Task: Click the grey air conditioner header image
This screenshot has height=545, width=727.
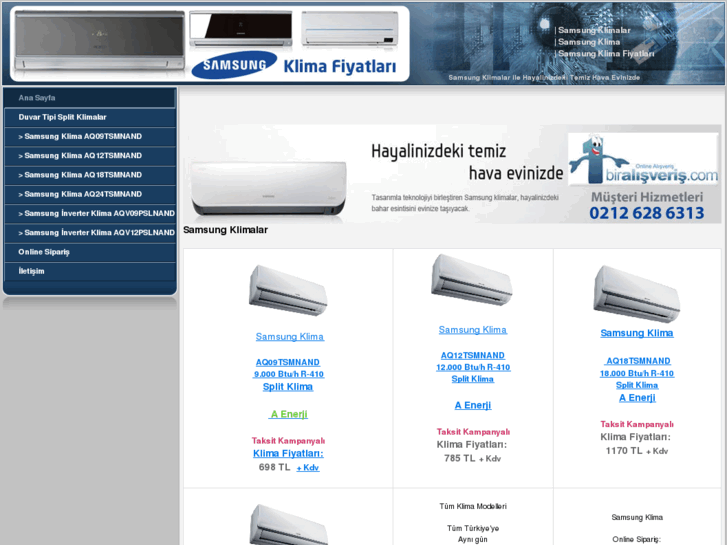Action: tap(99, 41)
